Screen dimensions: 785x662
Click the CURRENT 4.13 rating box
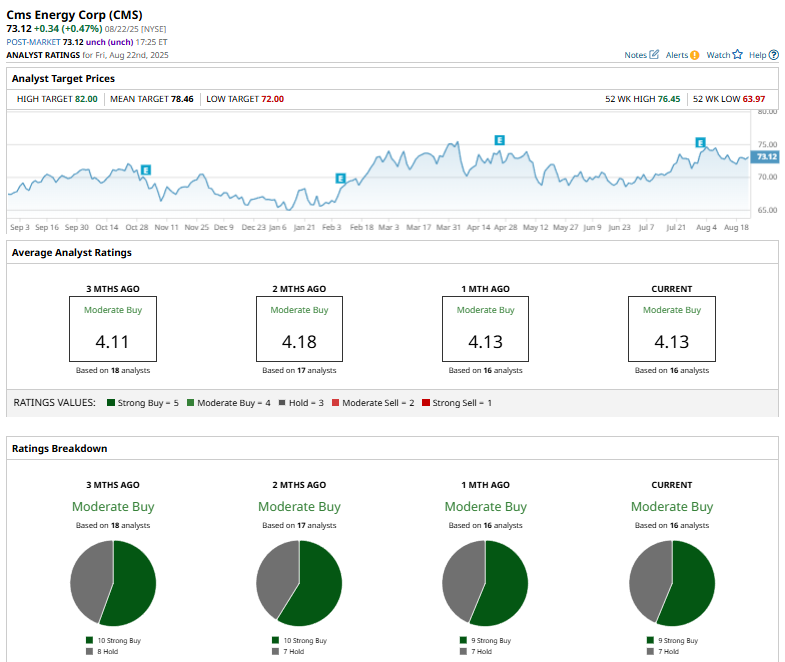672,329
